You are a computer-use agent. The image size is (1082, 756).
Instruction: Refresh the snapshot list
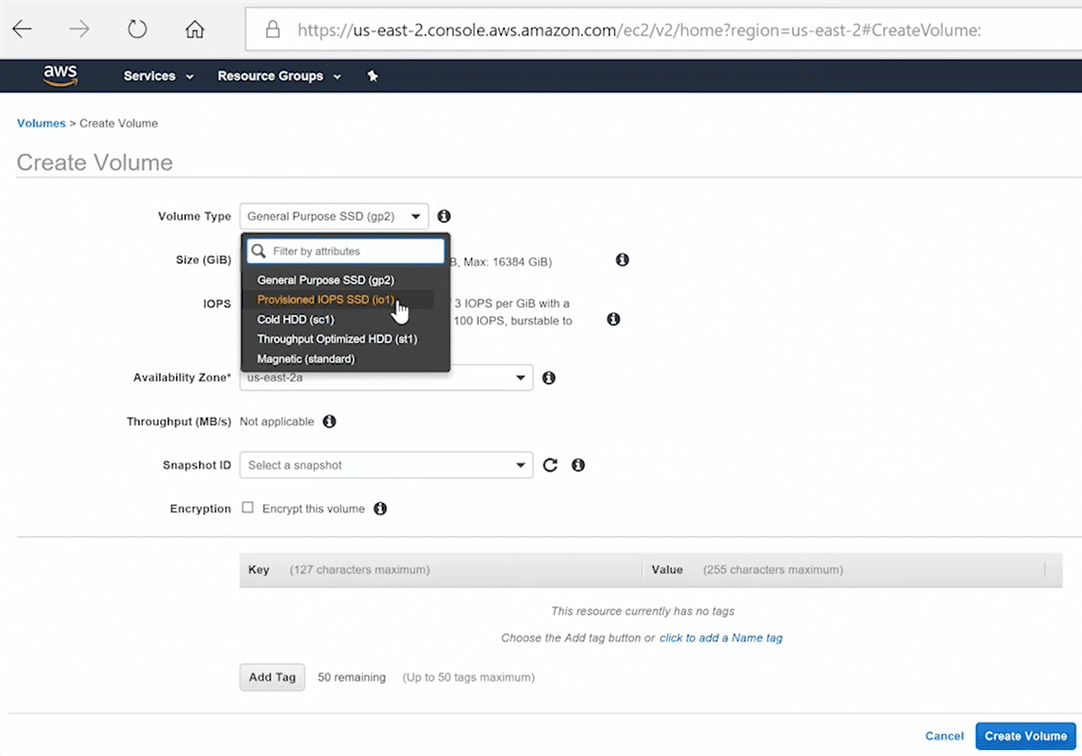click(x=550, y=465)
